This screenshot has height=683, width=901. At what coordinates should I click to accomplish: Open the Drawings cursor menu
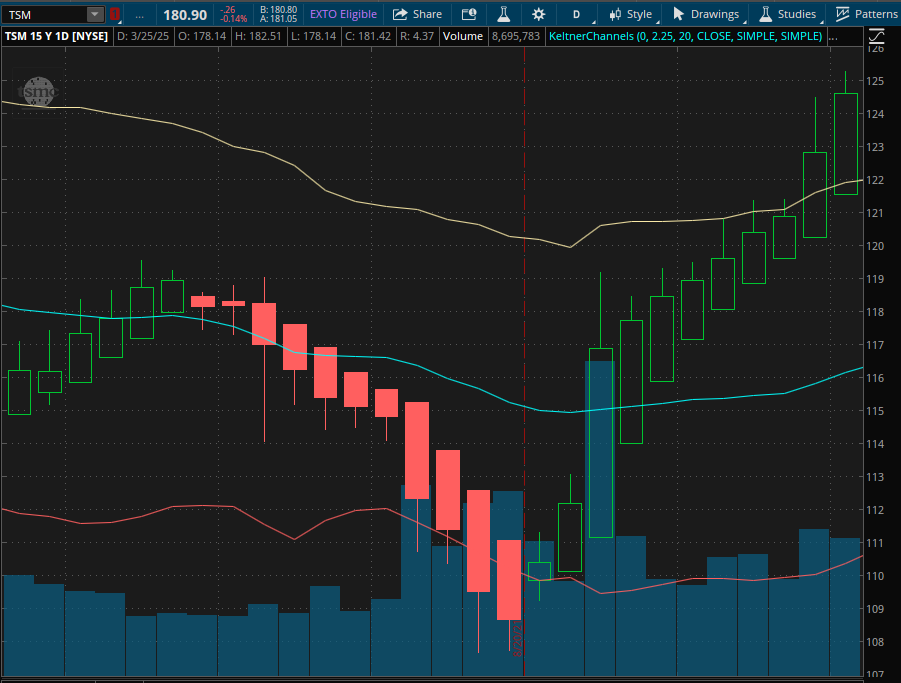click(706, 14)
